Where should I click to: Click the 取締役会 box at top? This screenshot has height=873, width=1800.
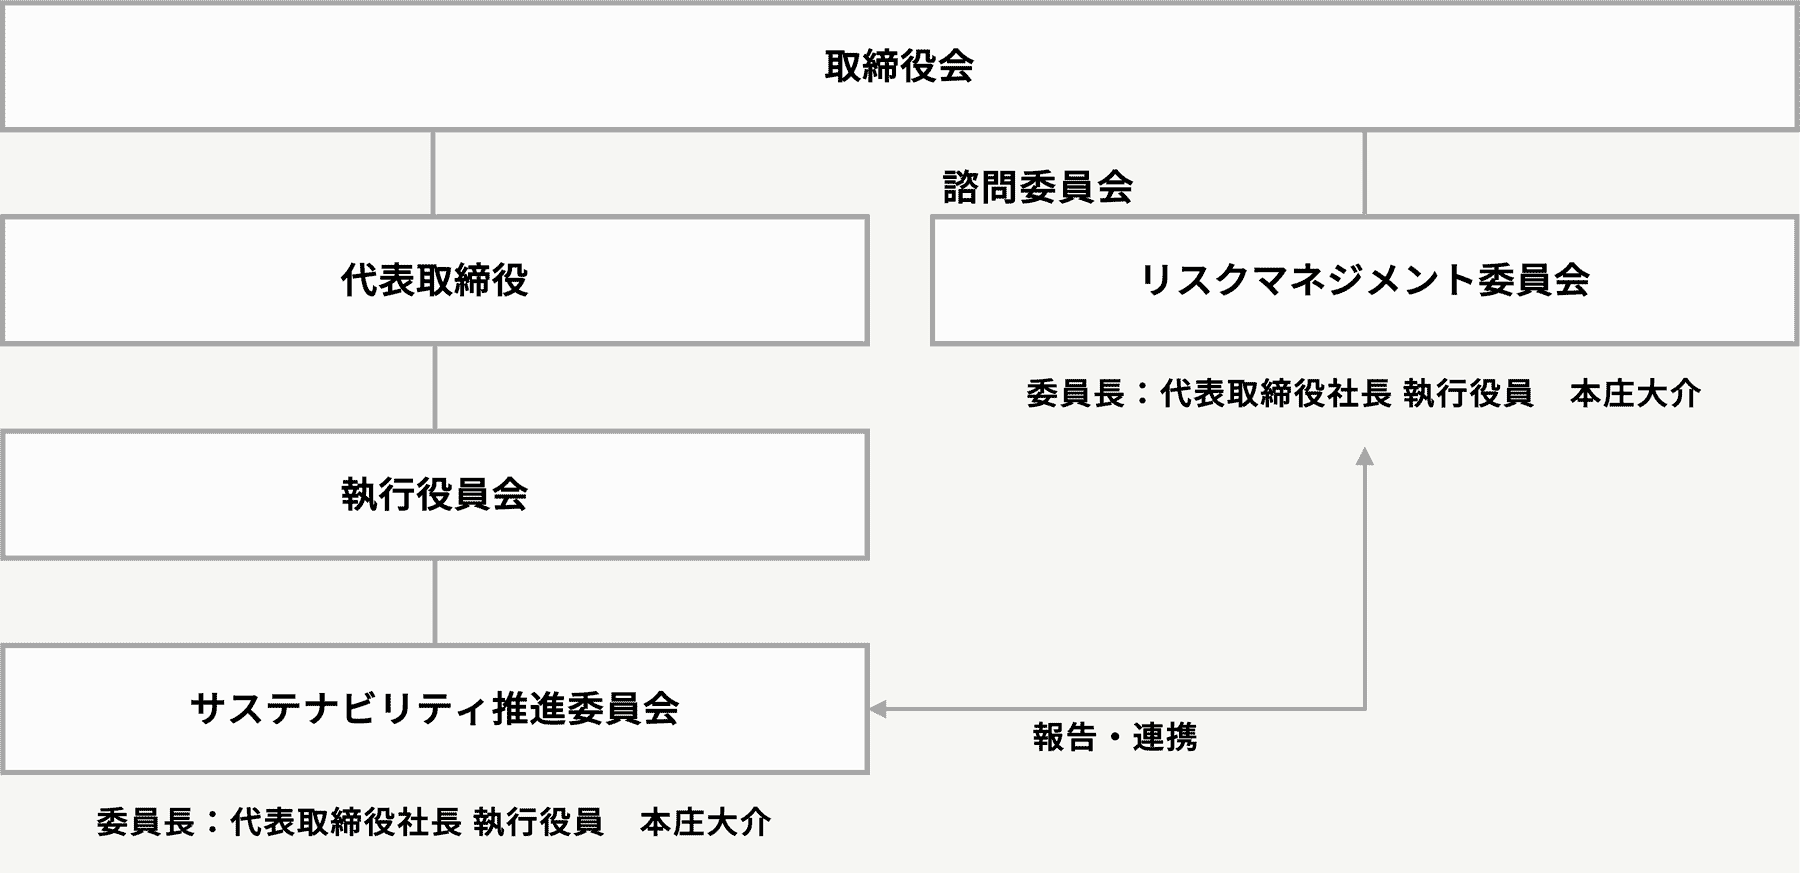[x=900, y=66]
